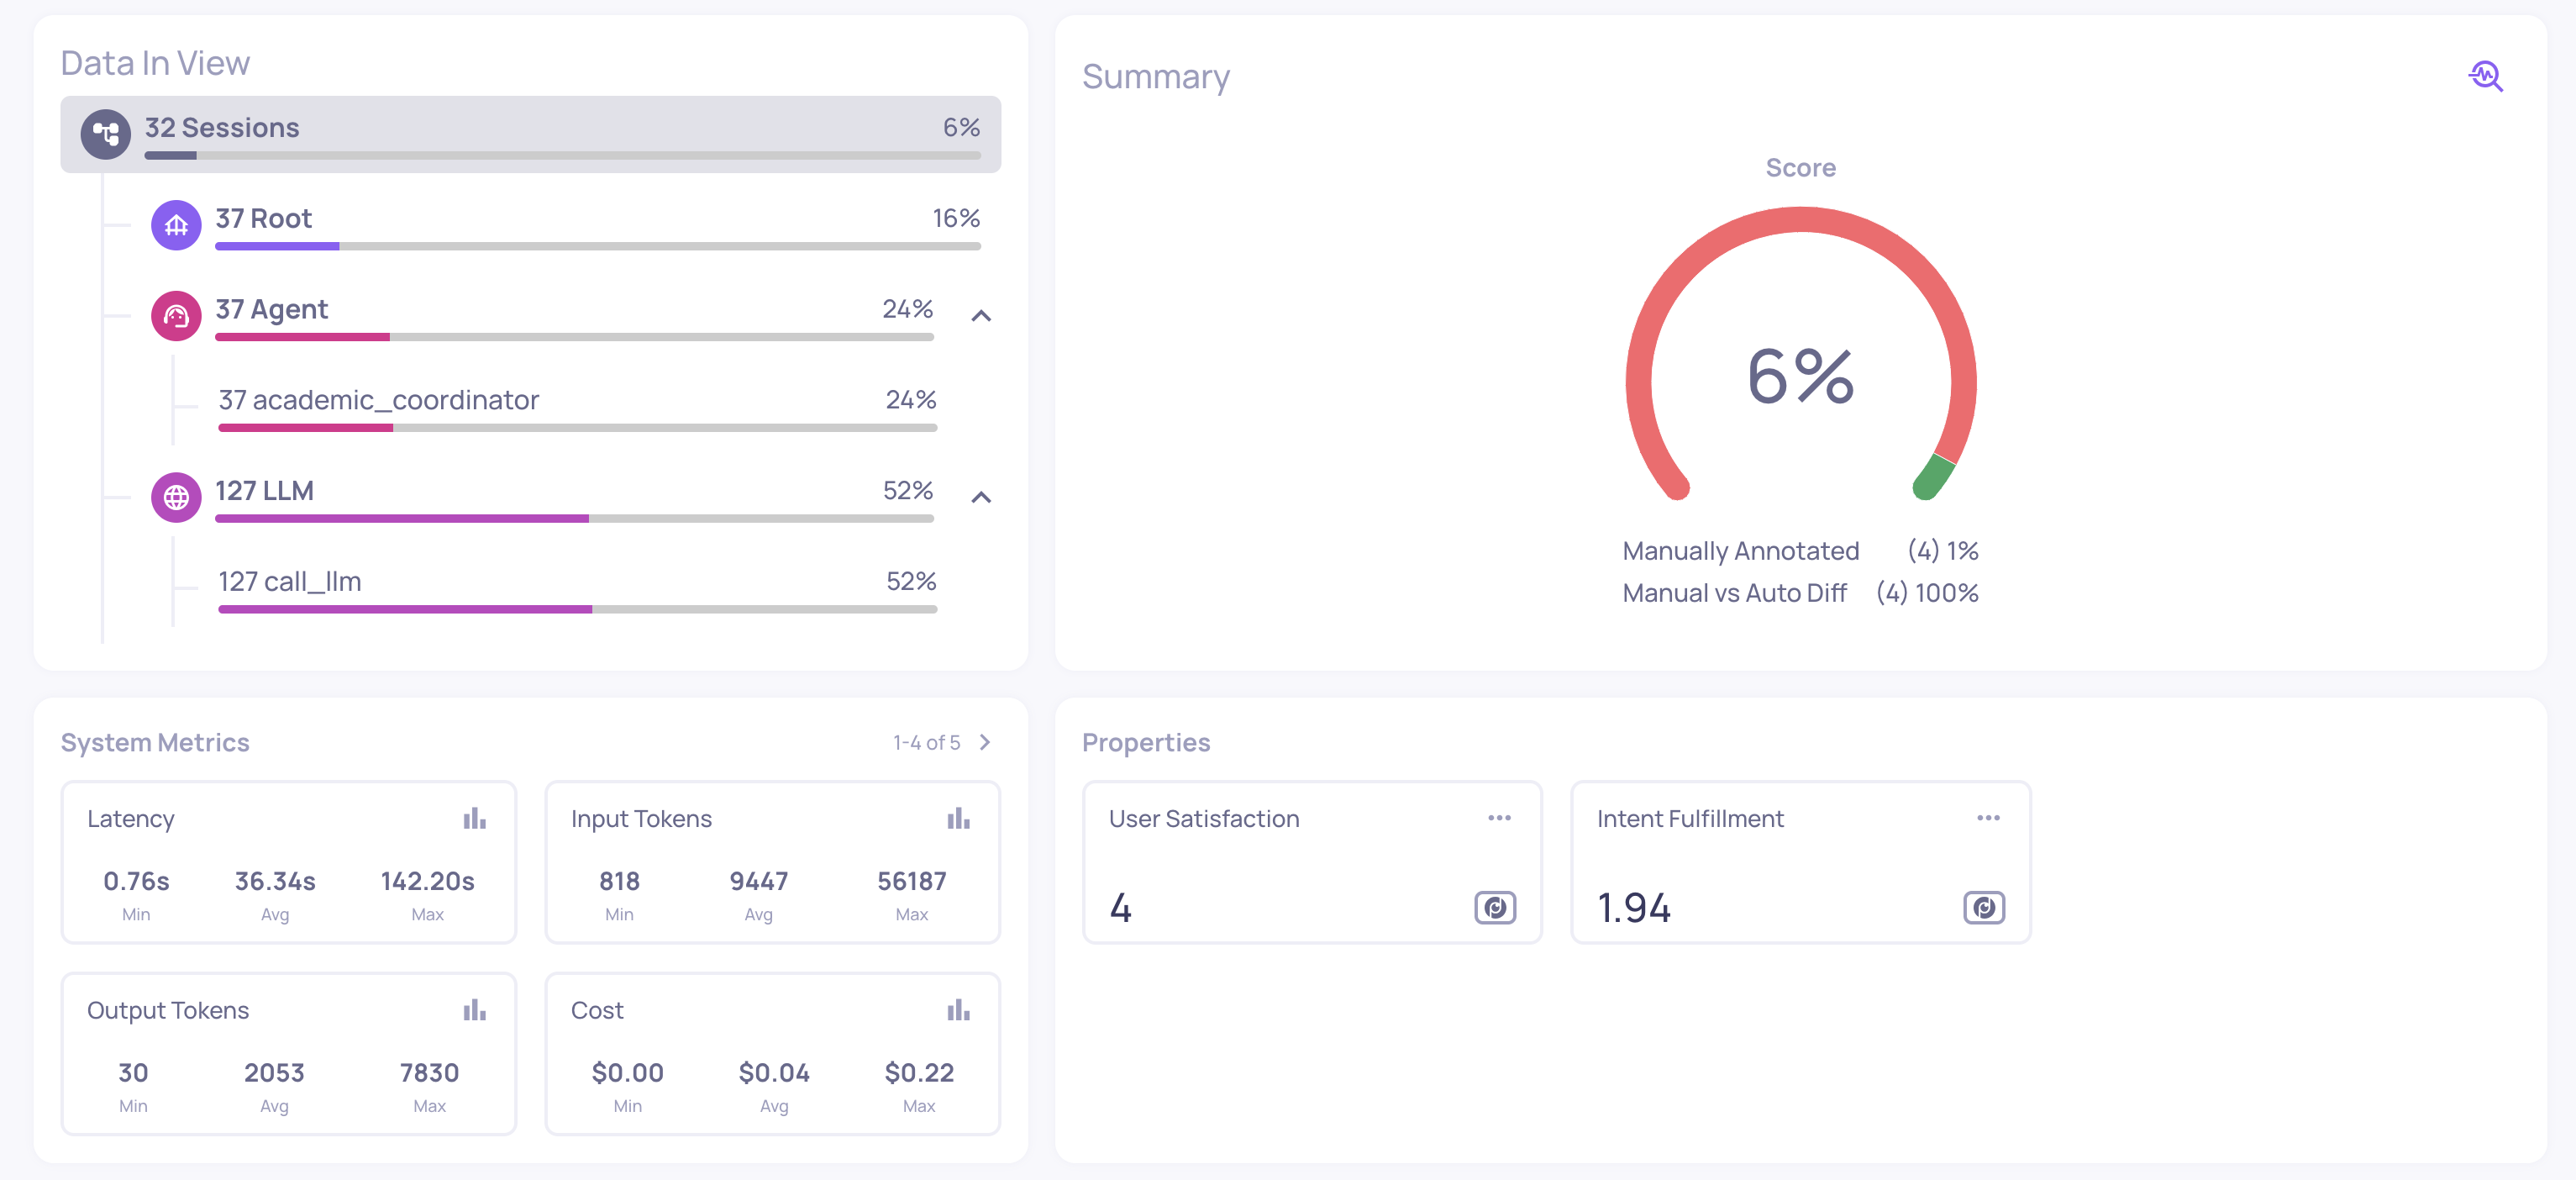Click the Agent headset icon
This screenshot has width=2576, height=1180.
click(176, 316)
